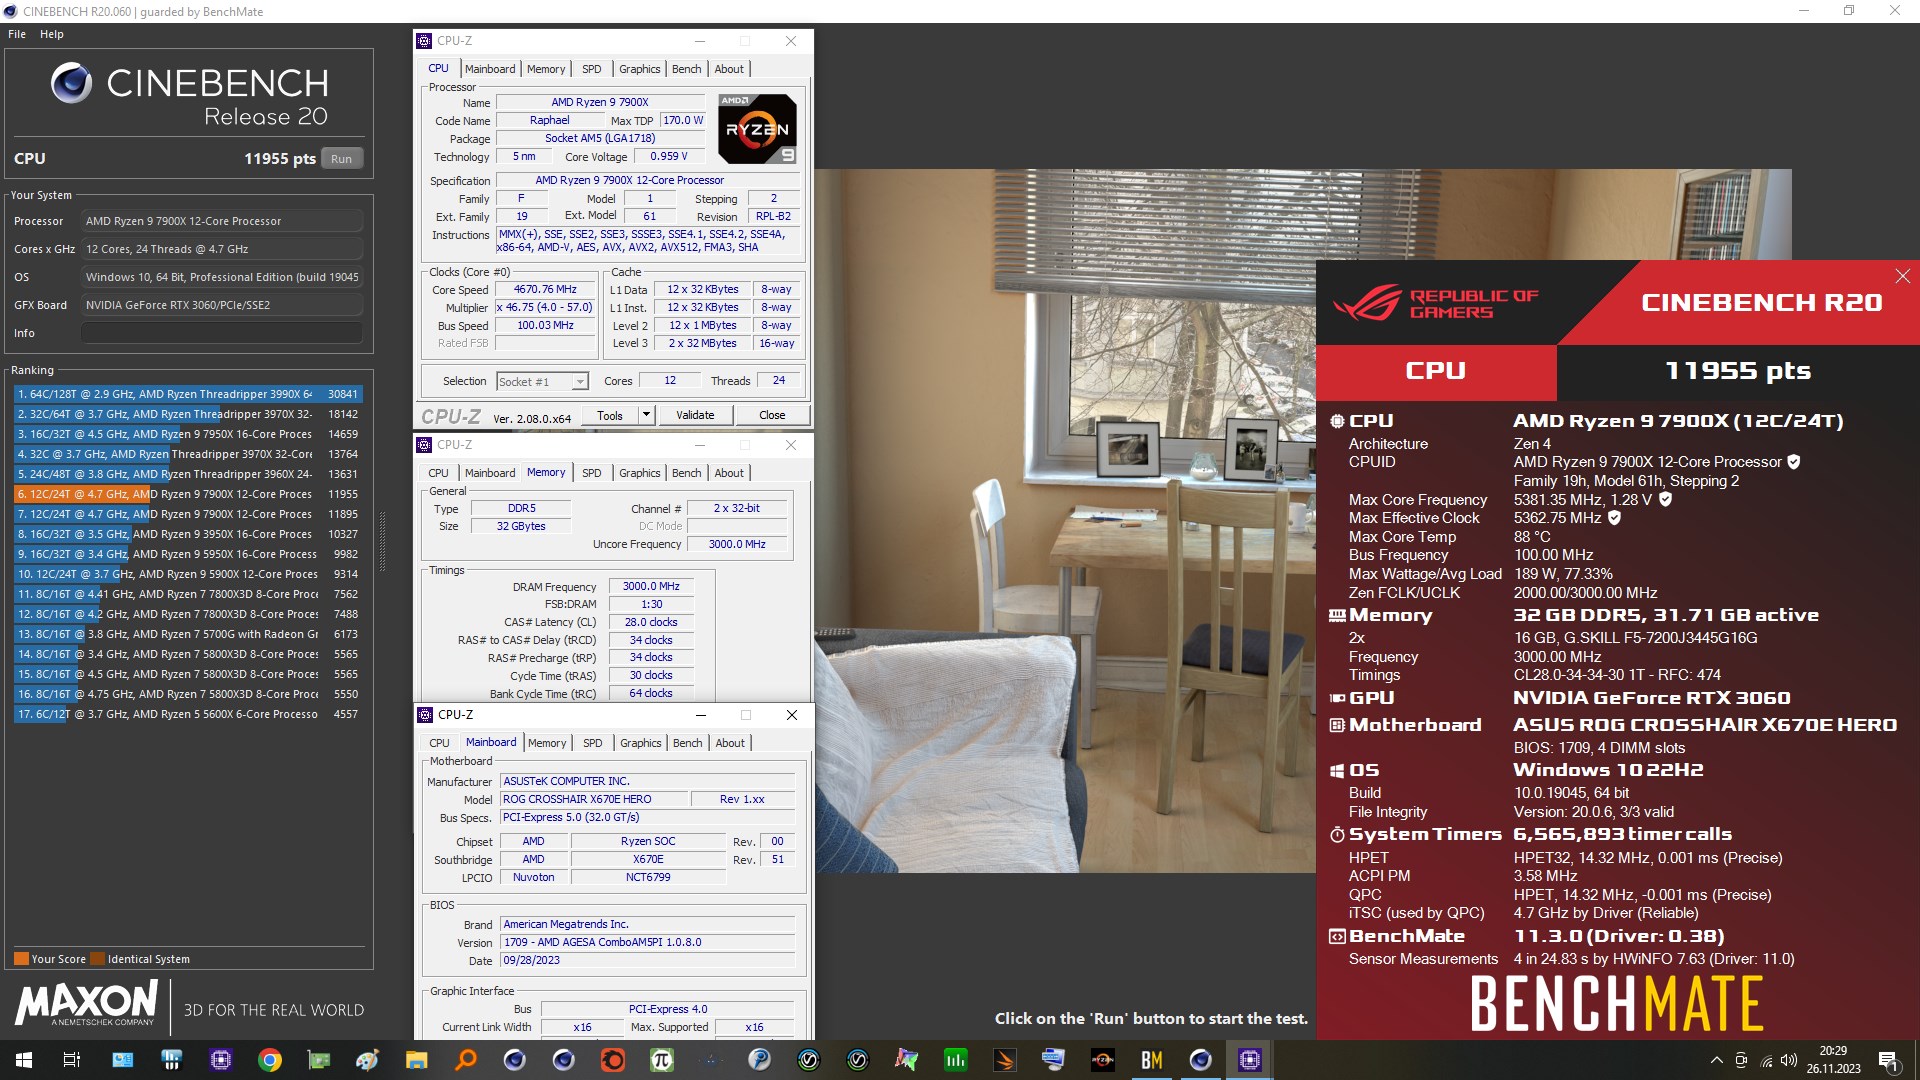Viewport: 1920px width, 1080px height.
Task: Click the Memory module icon in BenchMate panel
Action: click(1337, 616)
